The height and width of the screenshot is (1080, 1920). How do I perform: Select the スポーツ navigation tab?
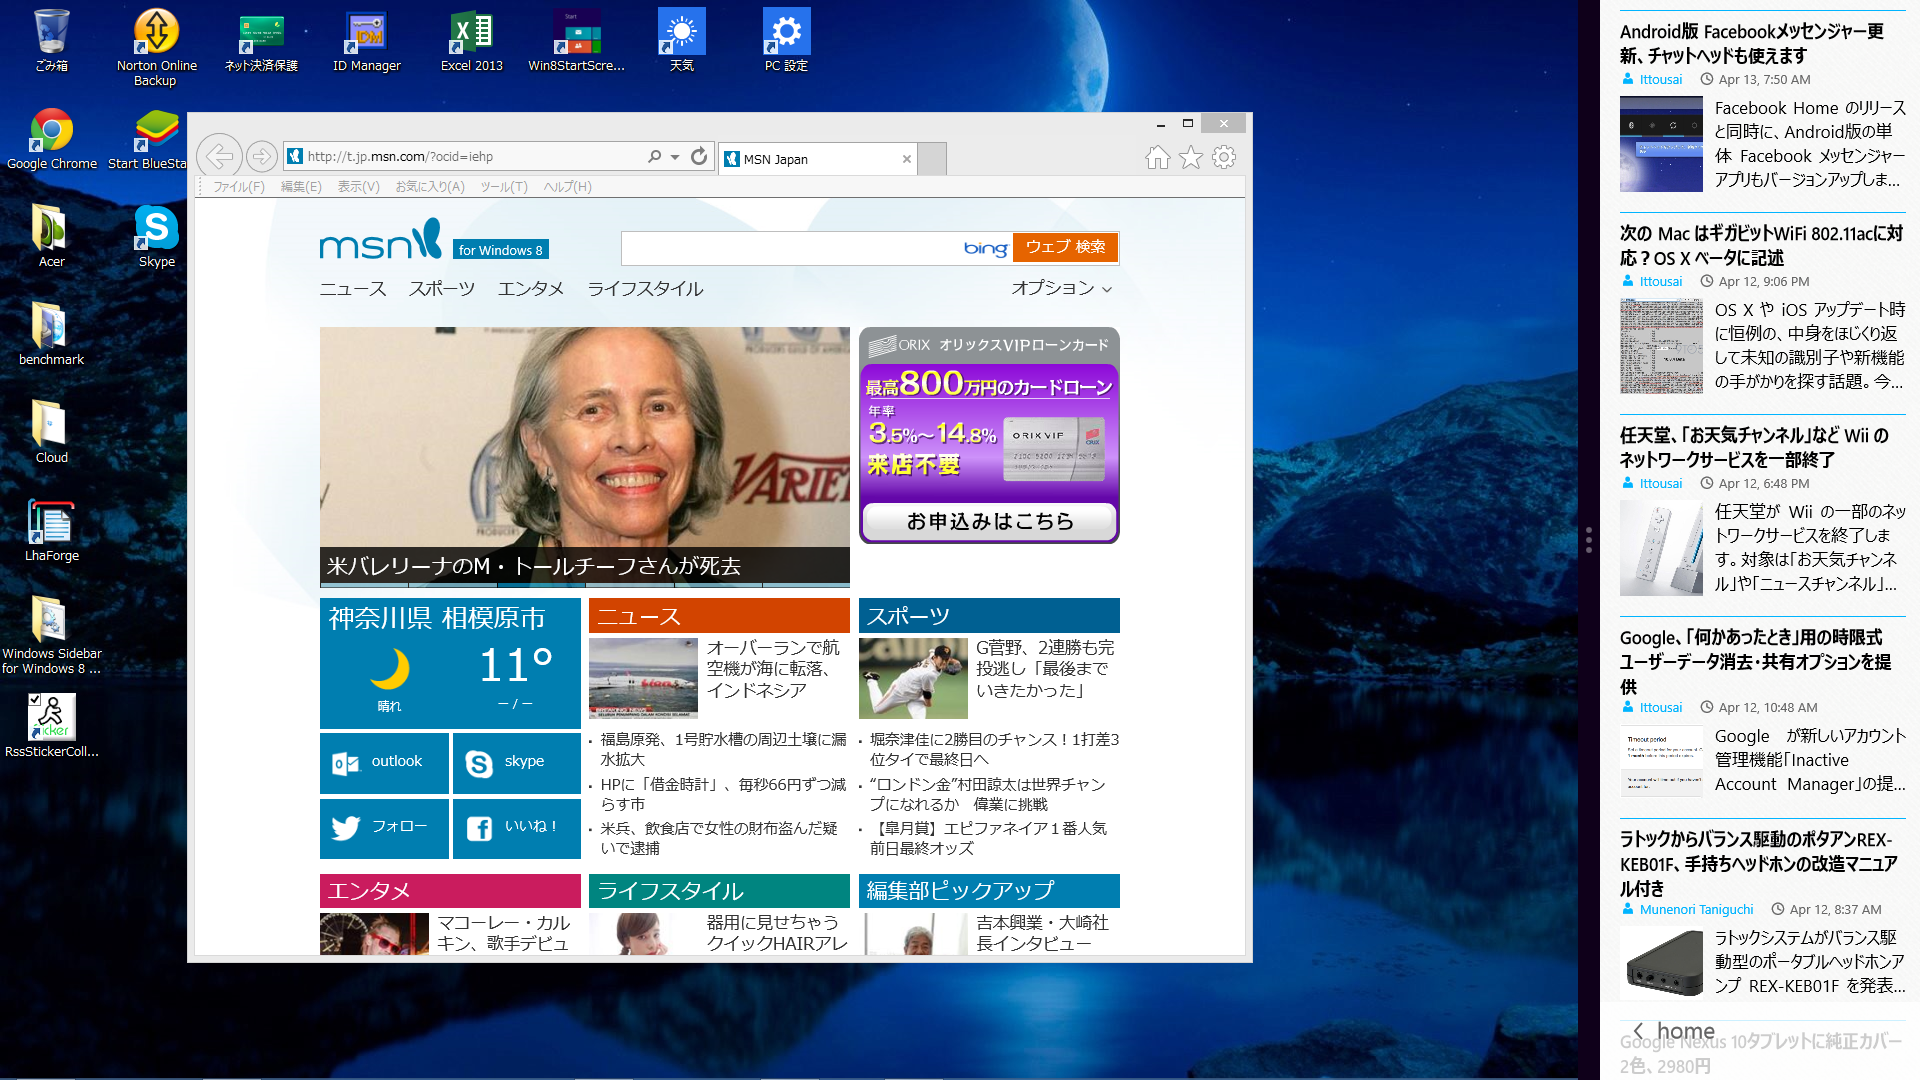(x=441, y=289)
